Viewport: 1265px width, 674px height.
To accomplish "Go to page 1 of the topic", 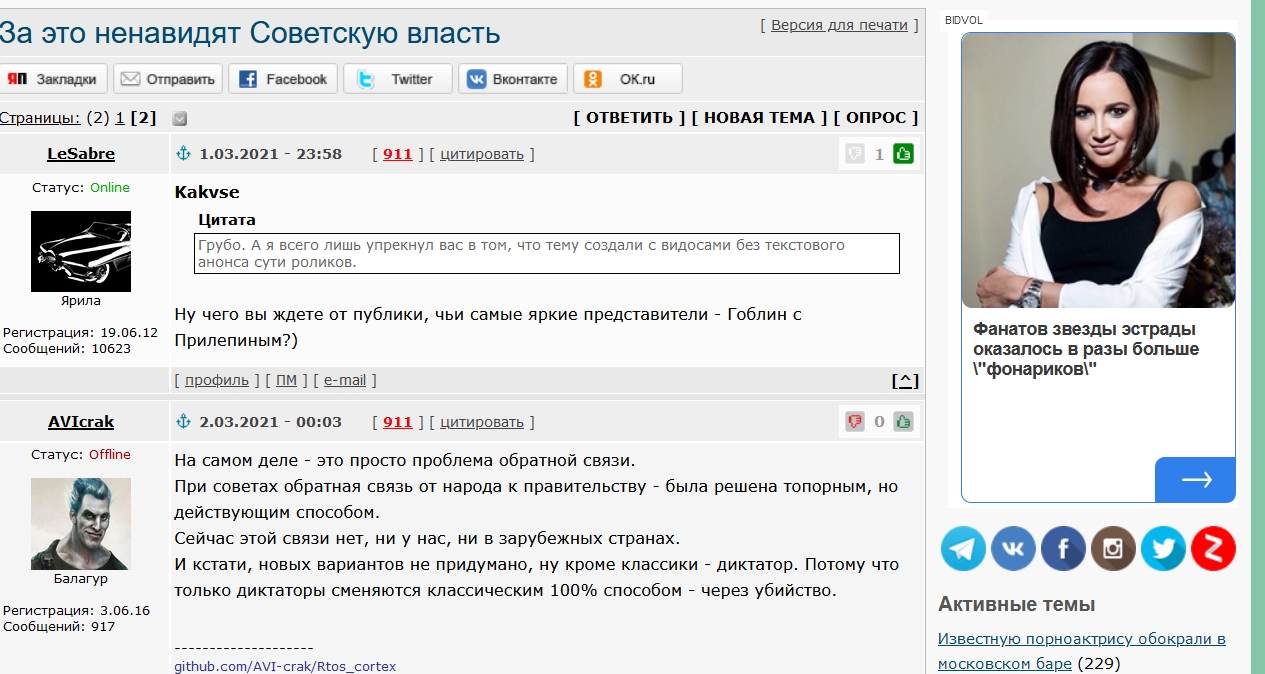I will click(x=120, y=117).
